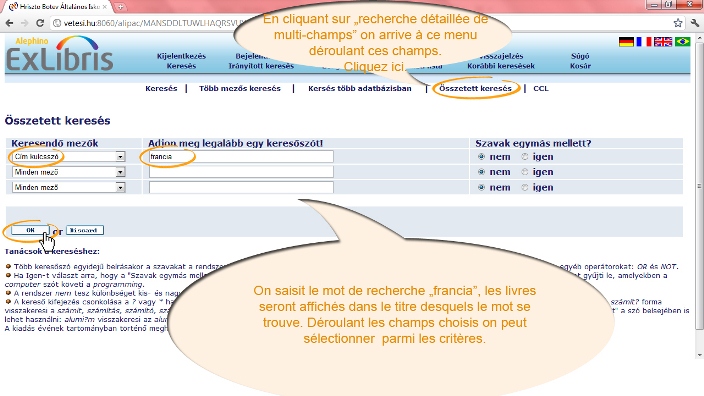Open the third row 'Minden mező' dropdown
Viewport: 704px width, 396px height.
(x=68, y=187)
